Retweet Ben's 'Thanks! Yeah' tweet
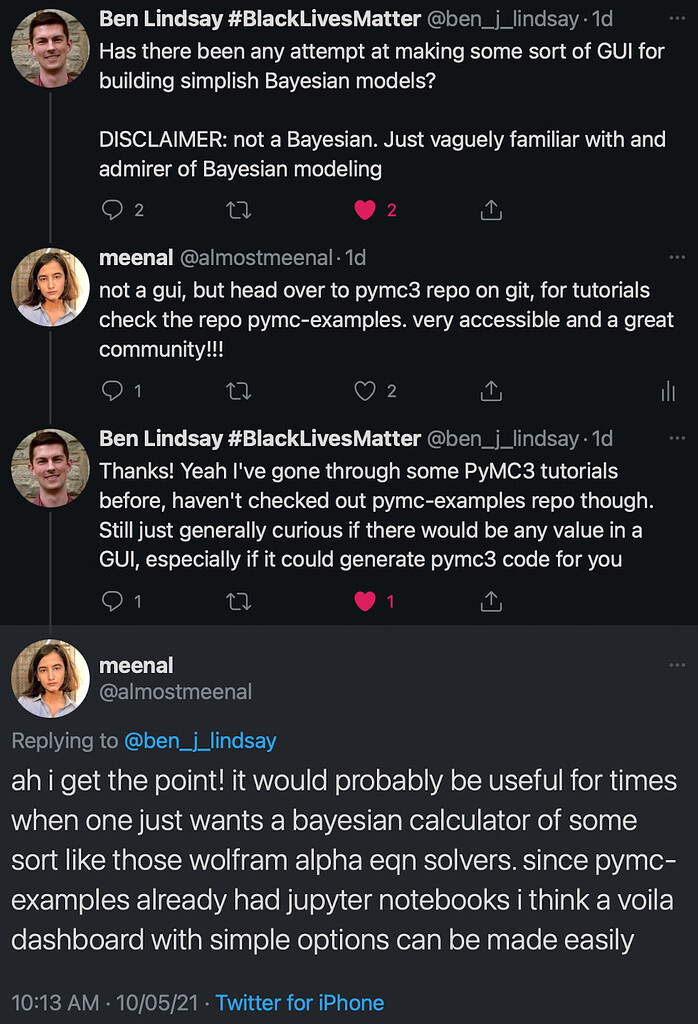Screen dimensions: 698x1024 pos(239,601)
